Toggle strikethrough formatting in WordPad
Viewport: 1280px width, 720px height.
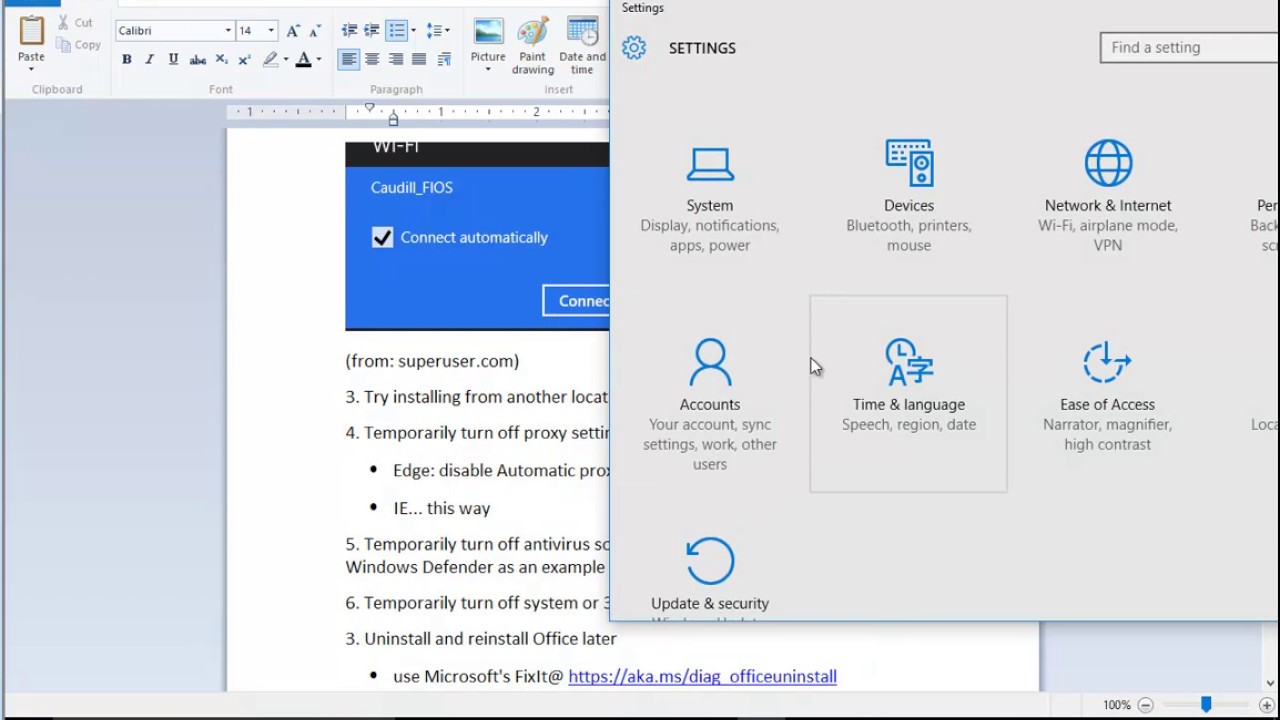click(197, 60)
